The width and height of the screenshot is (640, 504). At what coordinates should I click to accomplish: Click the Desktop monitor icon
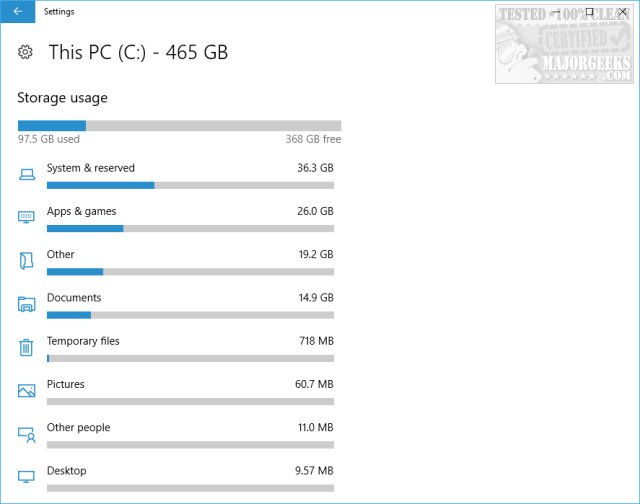[x=27, y=477]
